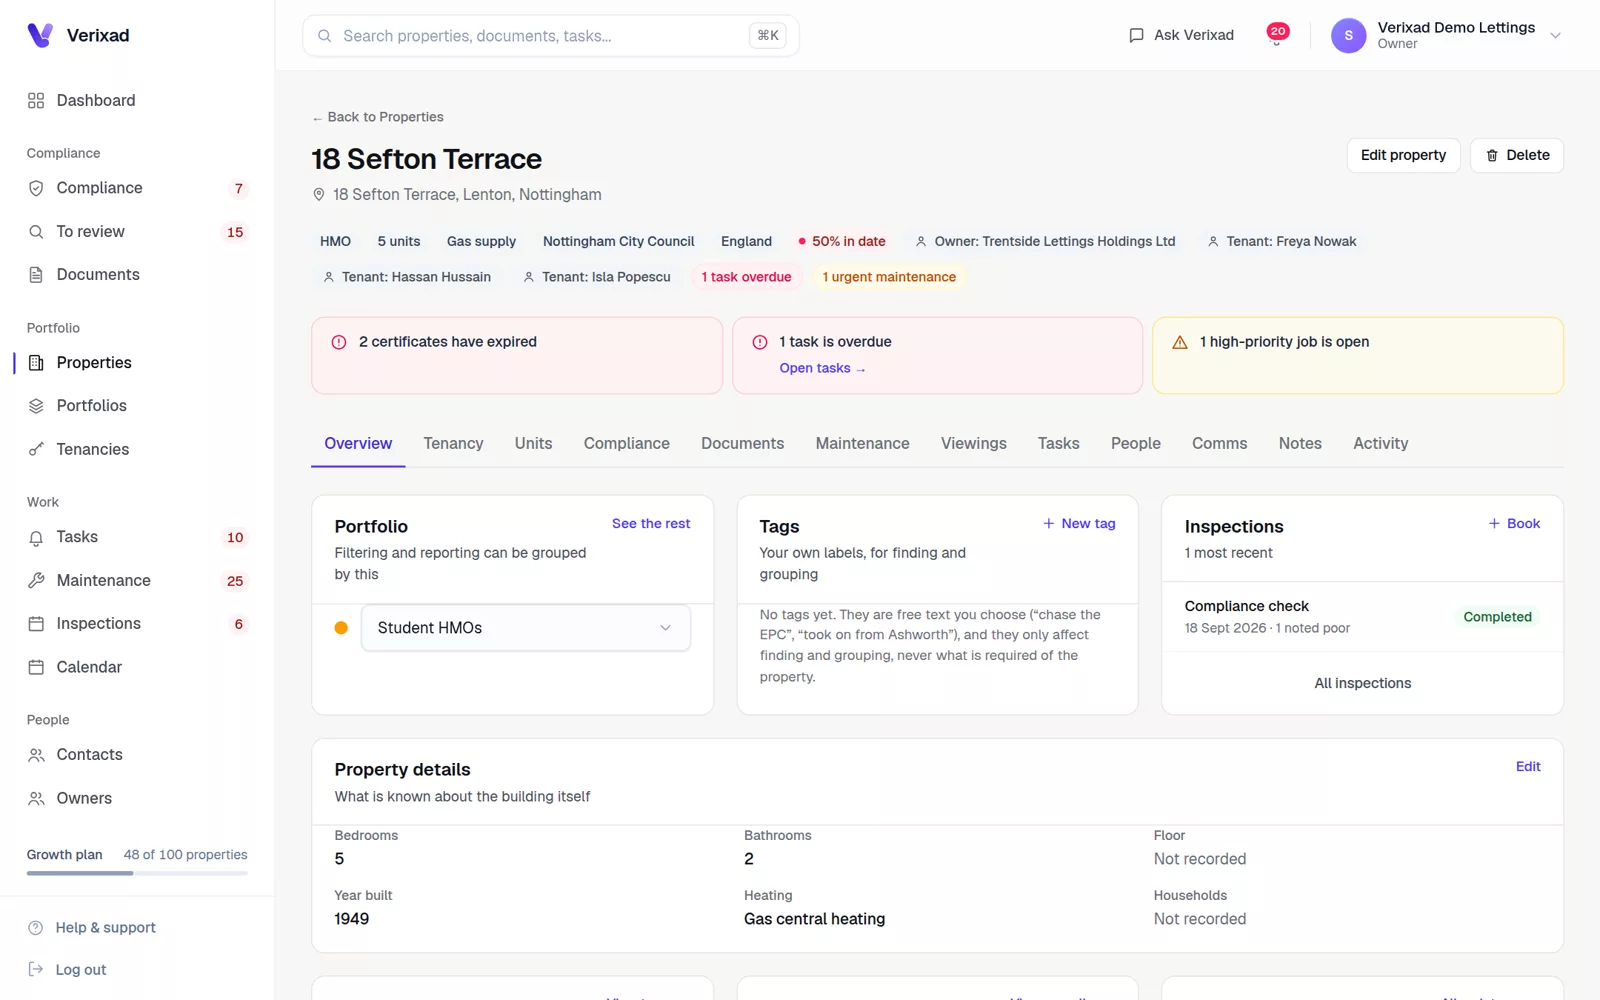Open the Maintenance tab
Screen dimensions: 1600x1000
tap(862, 444)
